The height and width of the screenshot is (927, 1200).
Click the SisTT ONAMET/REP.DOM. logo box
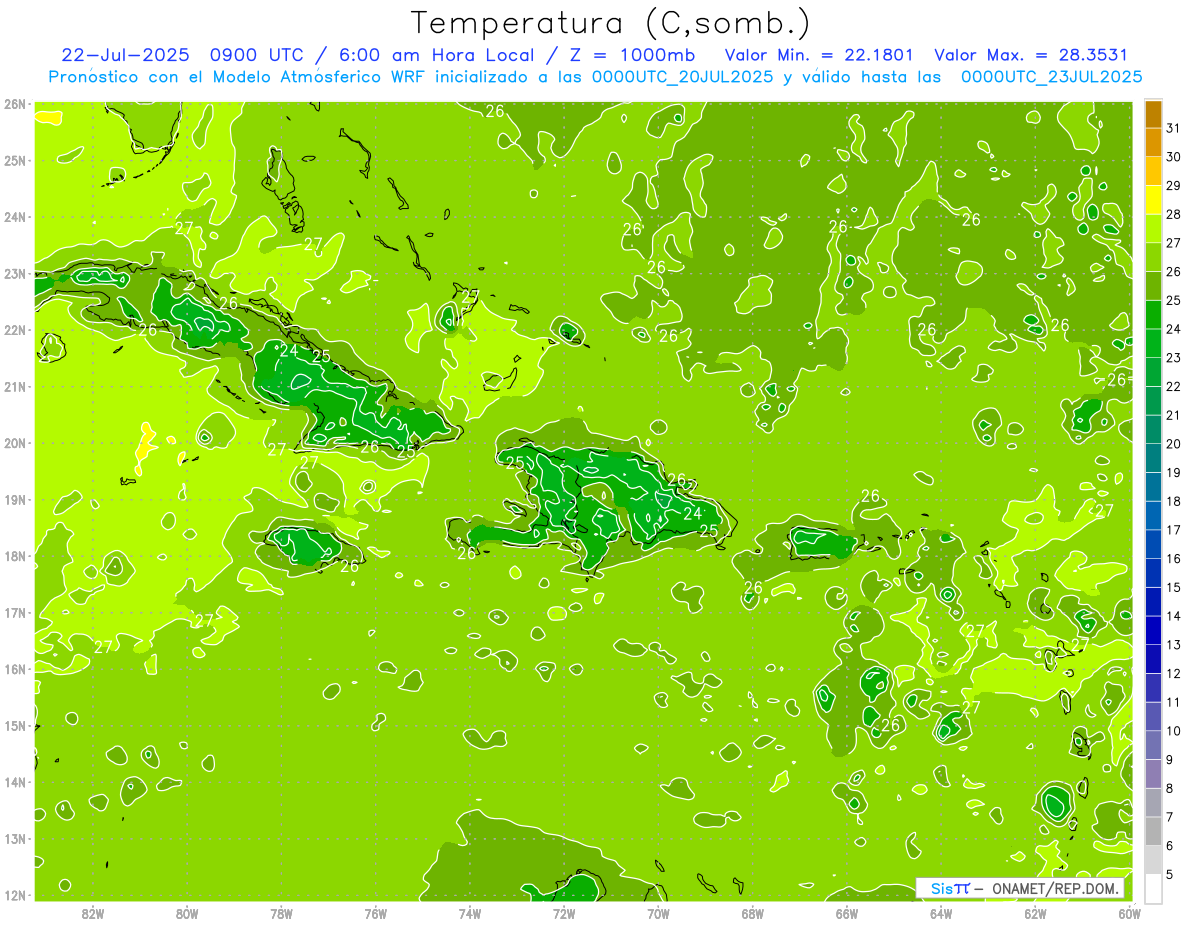(x=1020, y=888)
